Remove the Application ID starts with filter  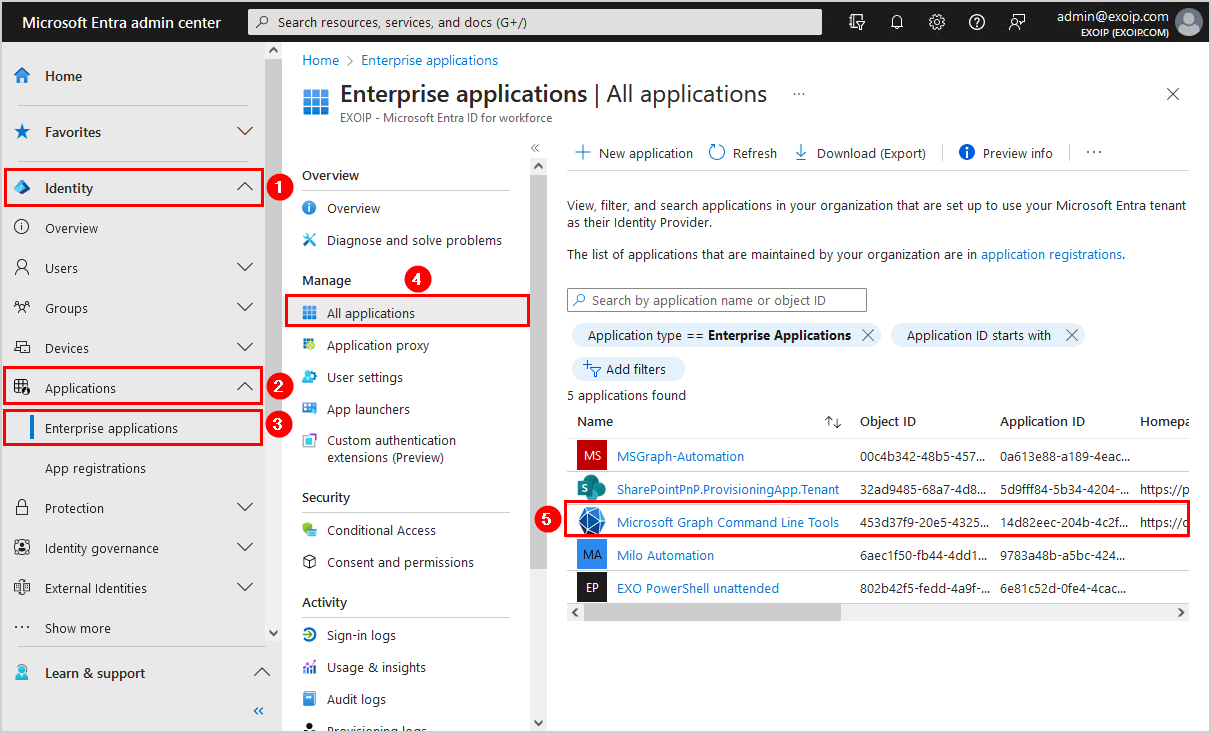click(x=1072, y=336)
